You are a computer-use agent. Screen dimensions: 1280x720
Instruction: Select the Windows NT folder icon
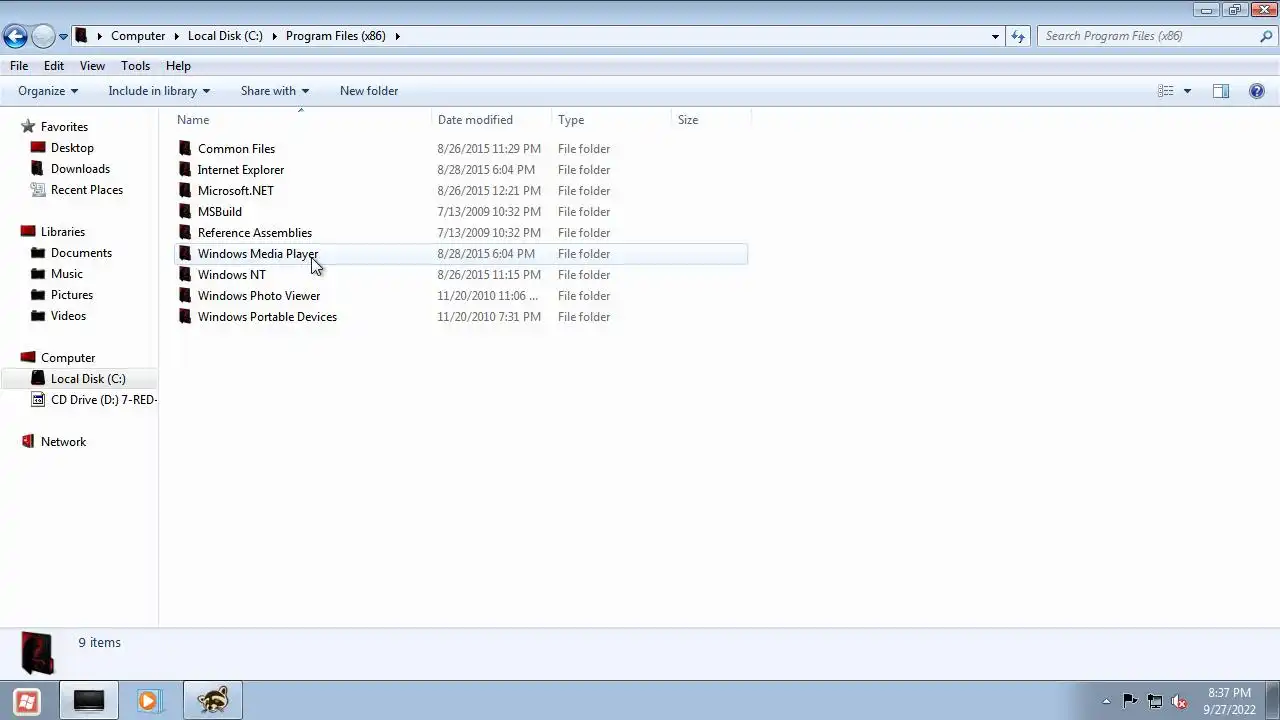[185, 275]
